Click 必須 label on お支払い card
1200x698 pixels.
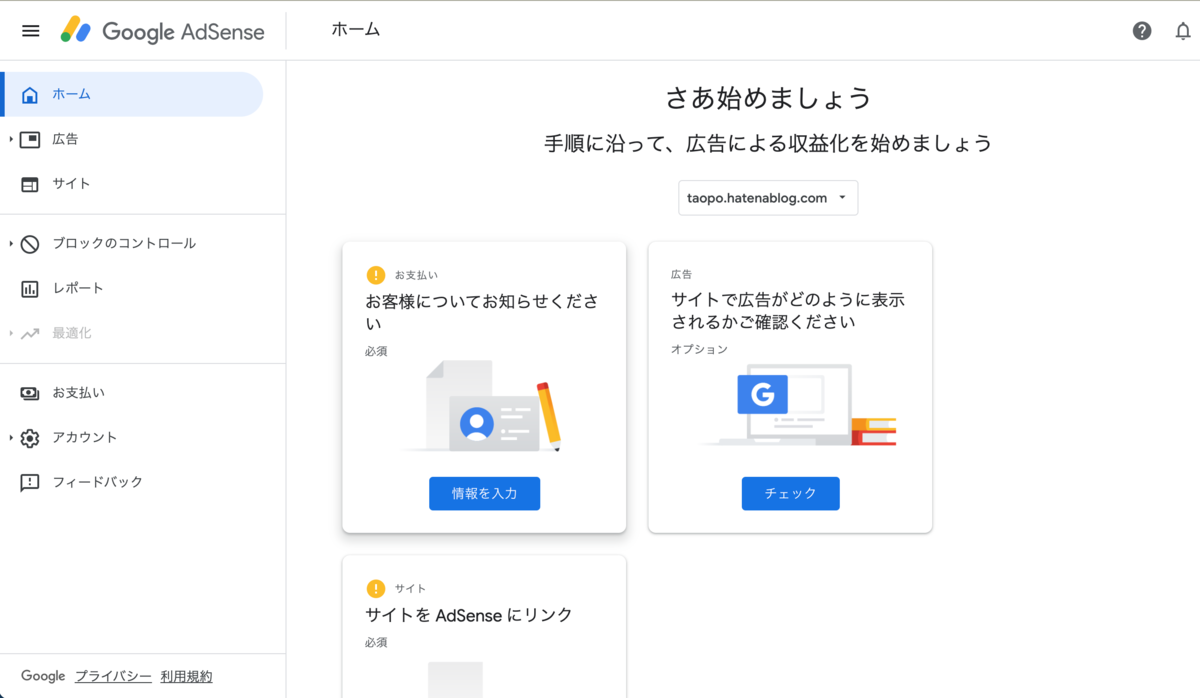(x=376, y=351)
